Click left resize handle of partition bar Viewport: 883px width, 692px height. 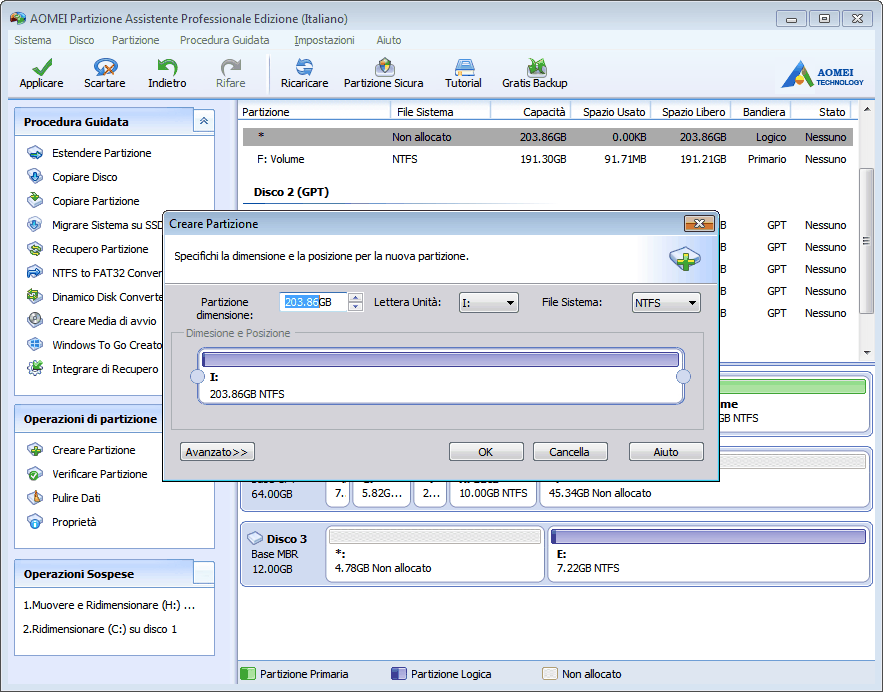coord(197,376)
